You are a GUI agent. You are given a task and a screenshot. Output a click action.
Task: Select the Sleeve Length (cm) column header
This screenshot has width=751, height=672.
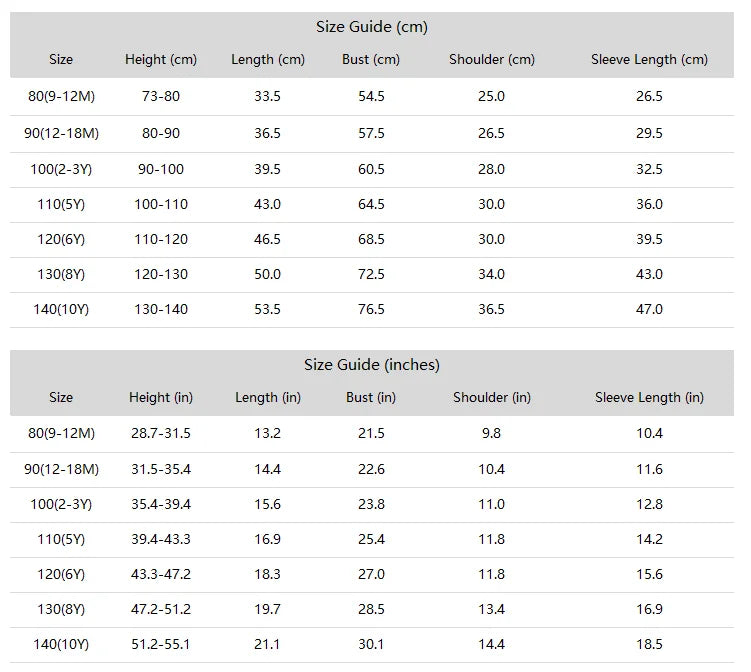click(649, 59)
